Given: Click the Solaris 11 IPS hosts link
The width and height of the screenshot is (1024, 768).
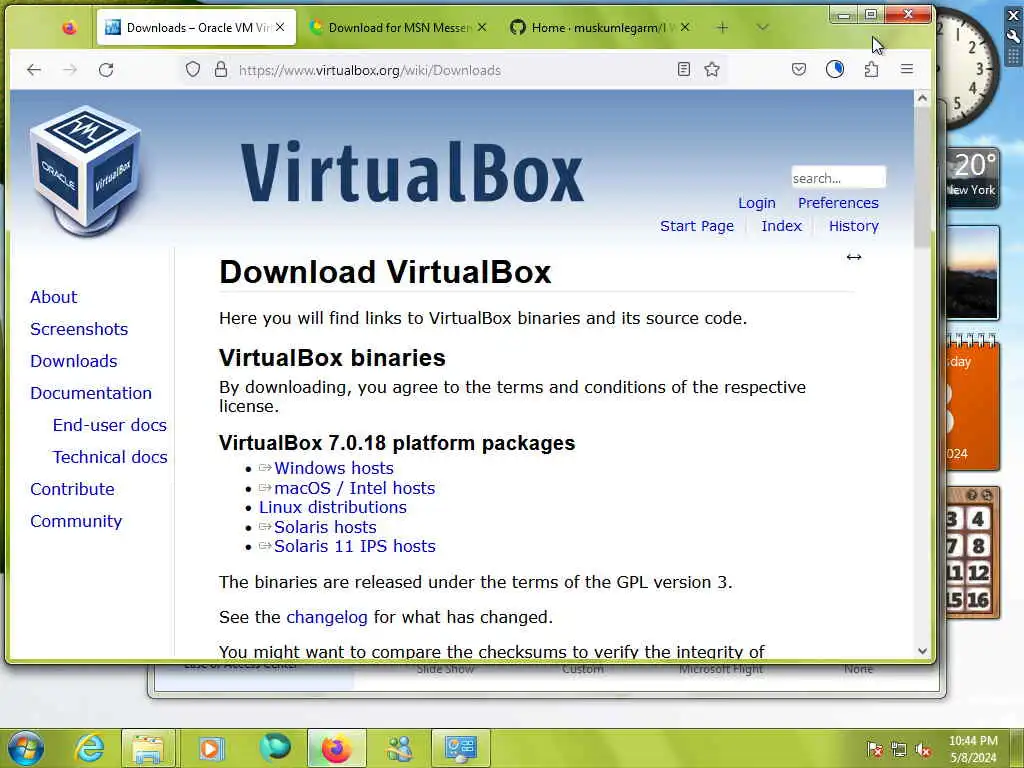Looking at the screenshot, I should click(355, 546).
